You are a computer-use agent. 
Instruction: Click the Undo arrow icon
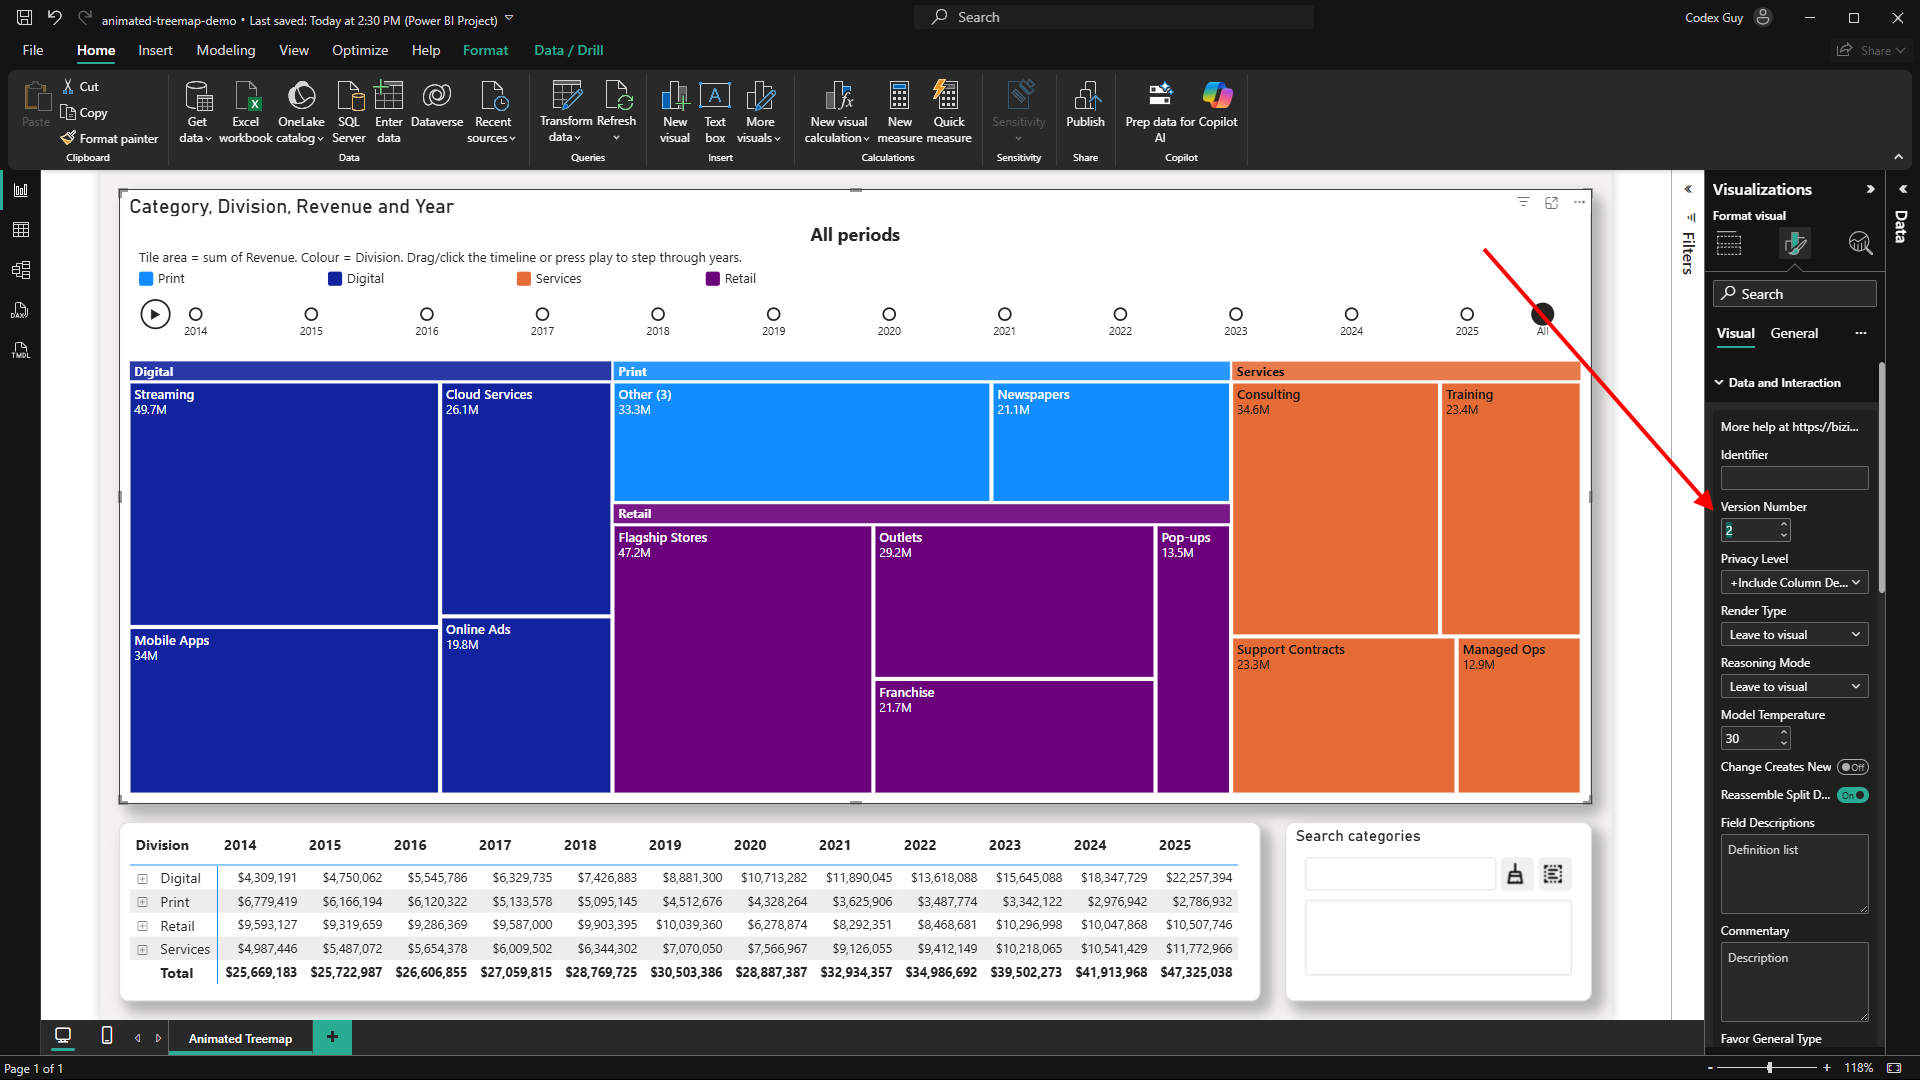(x=55, y=17)
